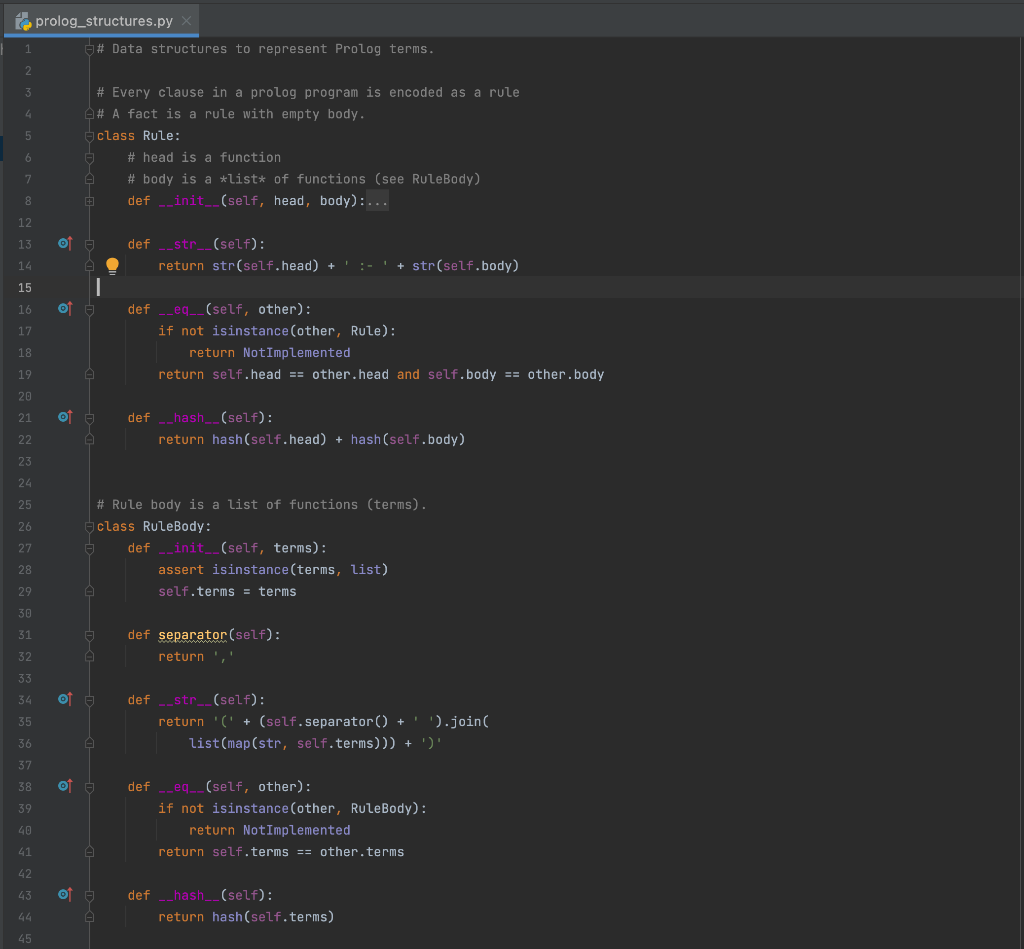The height and width of the screenshot is (949, 1024).
Task: Click 'list(map(str, self.terms)))' on line 36
Action: pos(292,743)
